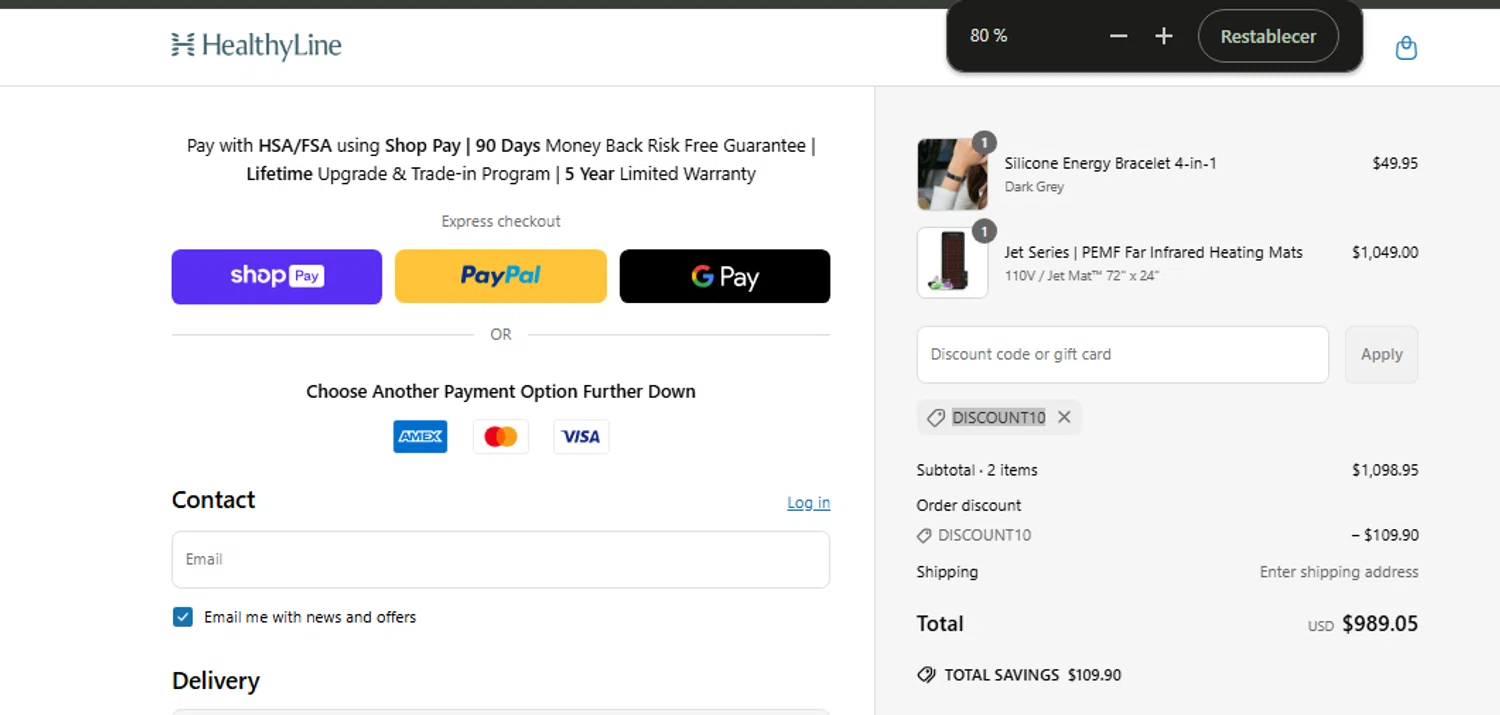Click the 110V / Jet Mat 72" x 24" variant
Screen dimensions: 1500x715
(1082, 276)
